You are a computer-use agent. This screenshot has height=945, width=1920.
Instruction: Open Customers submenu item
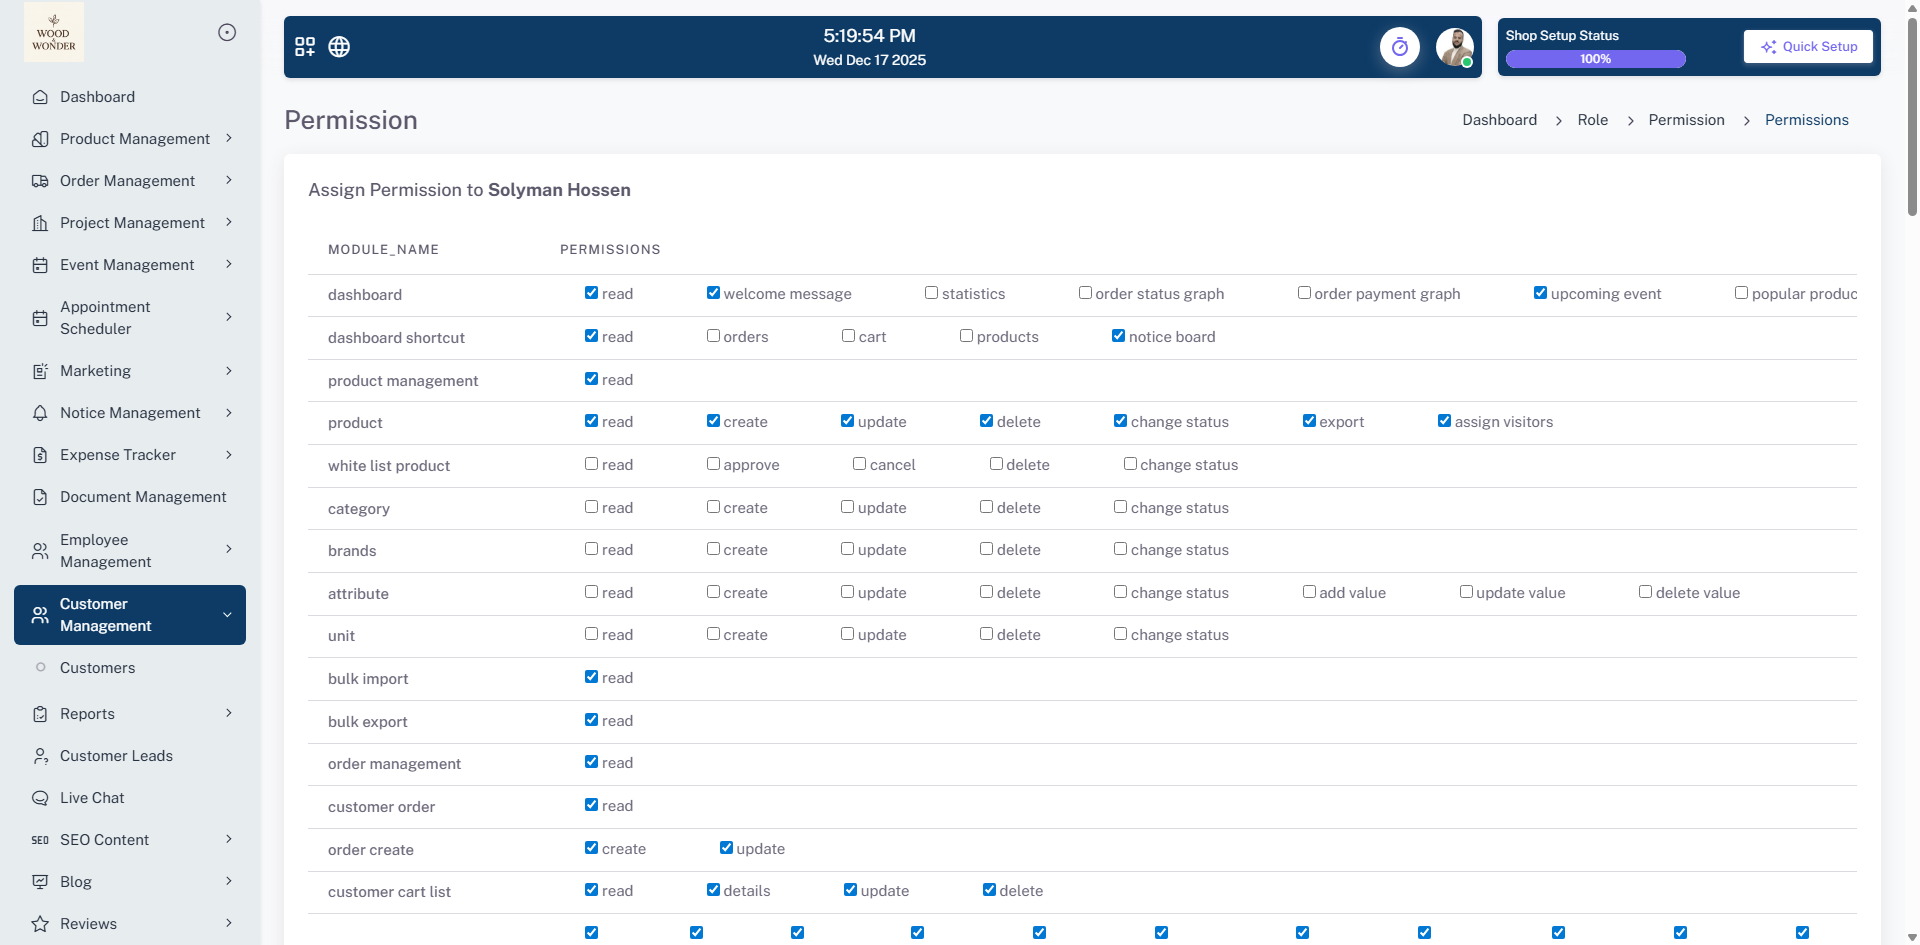(x=97, y=668)
